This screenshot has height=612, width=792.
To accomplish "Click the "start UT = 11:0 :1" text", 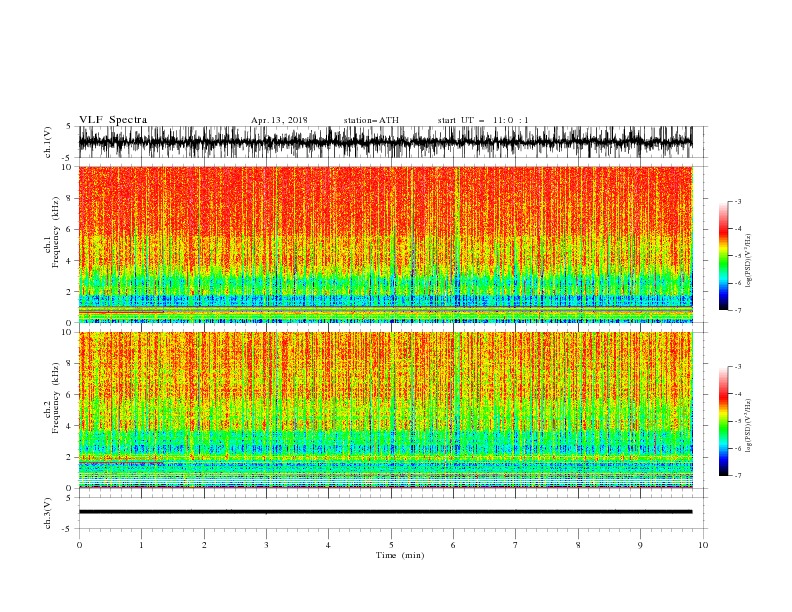I will [x=483, y=120].
